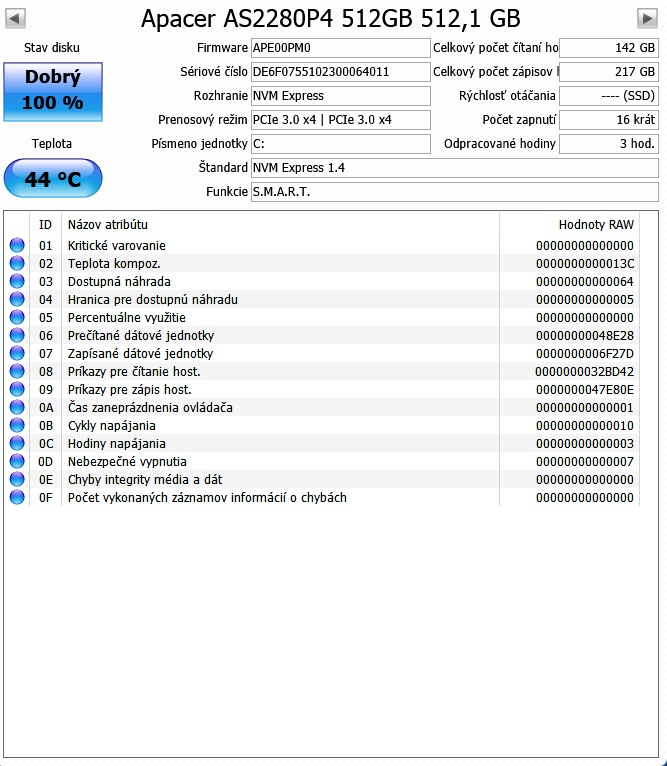This screenshot has width=667, height=766.
Task: Go to next disk with right arrow
Action: [647, 19]
